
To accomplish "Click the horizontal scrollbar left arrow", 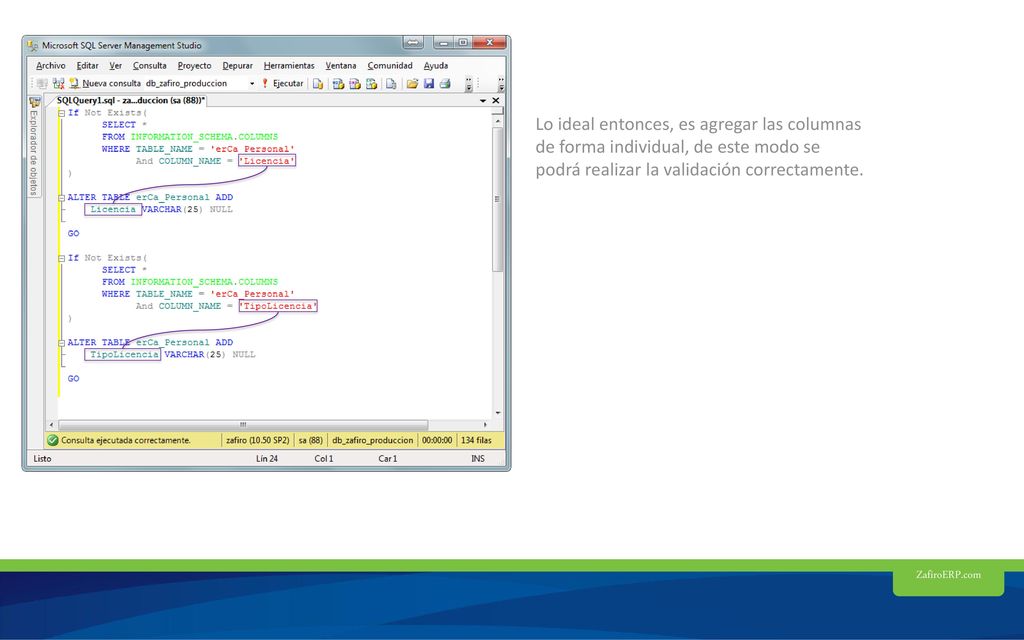I will click(52, 424).
